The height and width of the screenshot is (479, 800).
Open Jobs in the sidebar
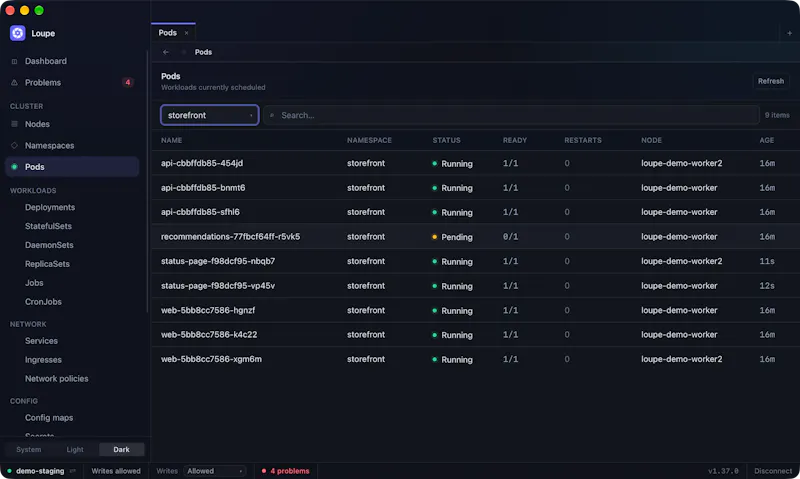[34, 283]
